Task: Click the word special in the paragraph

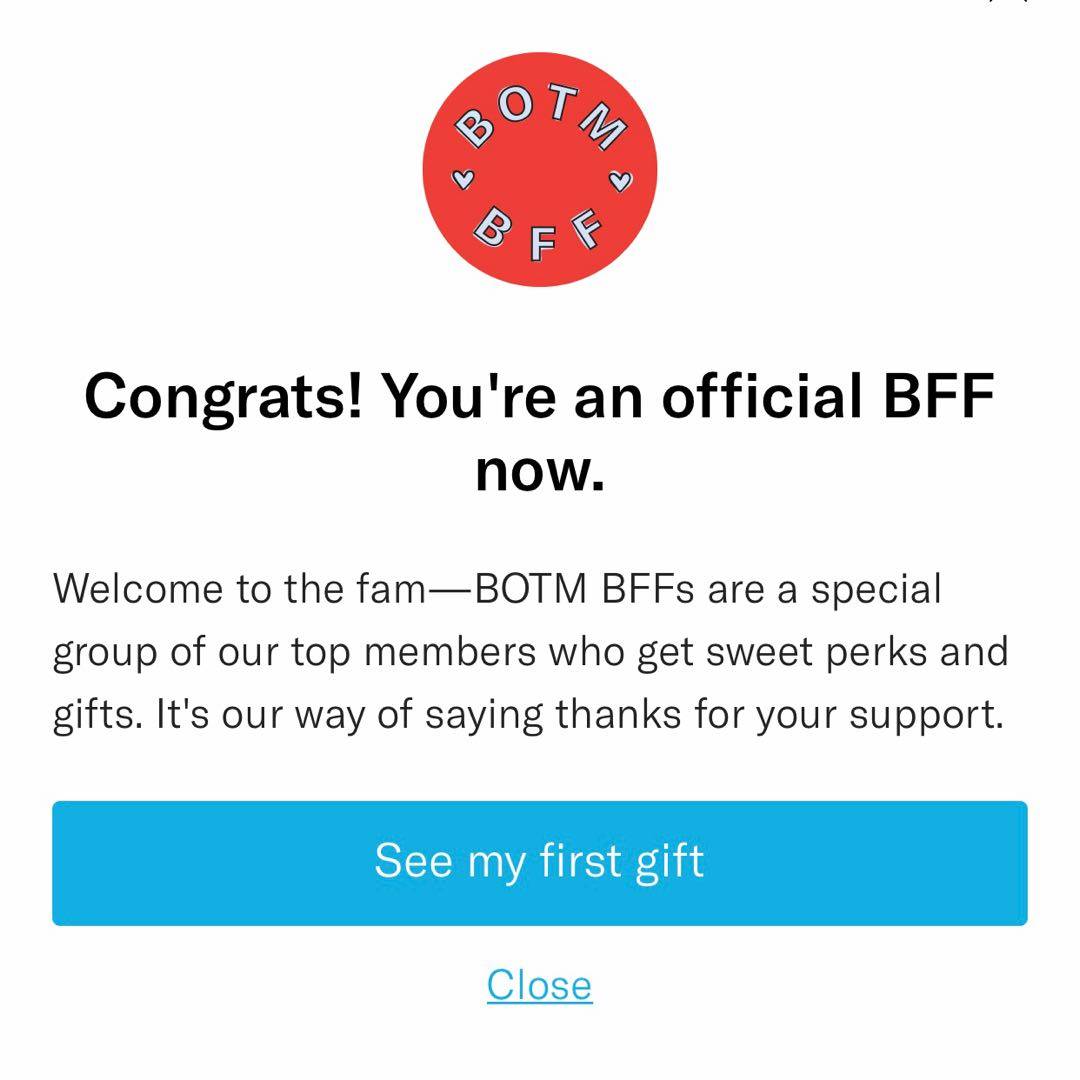Action: [x=876, y=588]
